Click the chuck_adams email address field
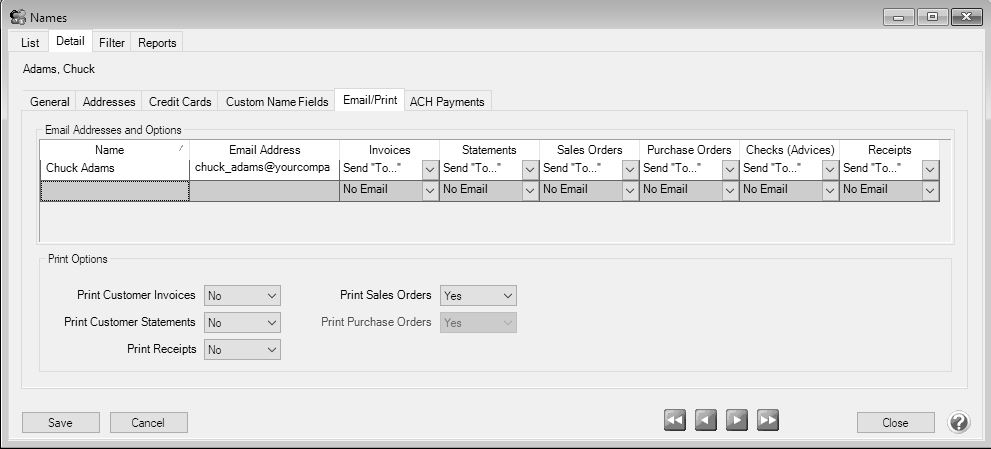The image size is (991, 449). (x=263, y=169)
